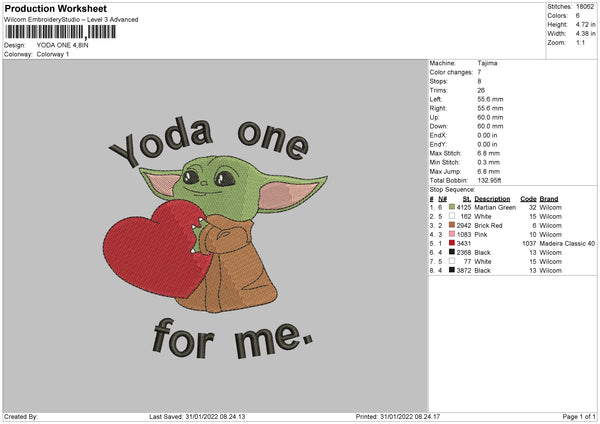
Task: Click the Width value 4.38 in
Action: point(585,34)
